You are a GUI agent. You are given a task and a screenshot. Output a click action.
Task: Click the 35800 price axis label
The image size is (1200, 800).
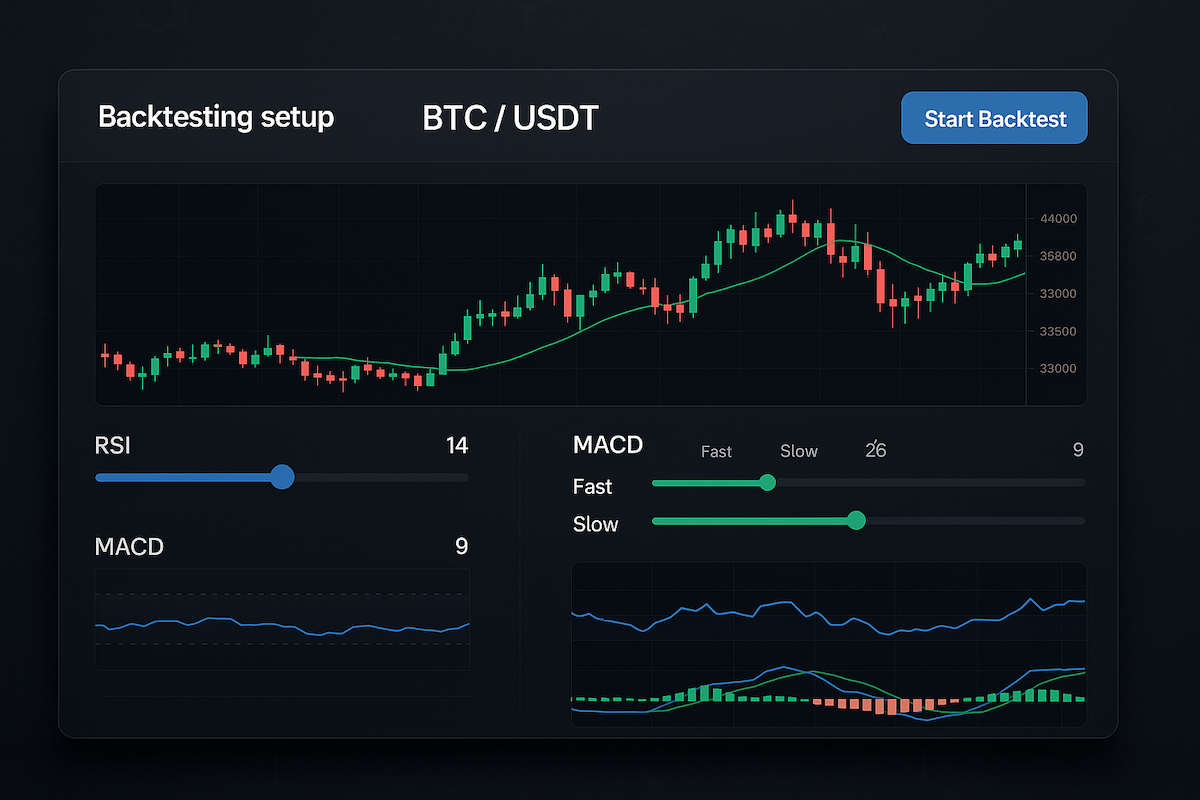[x=1058, y=256]
